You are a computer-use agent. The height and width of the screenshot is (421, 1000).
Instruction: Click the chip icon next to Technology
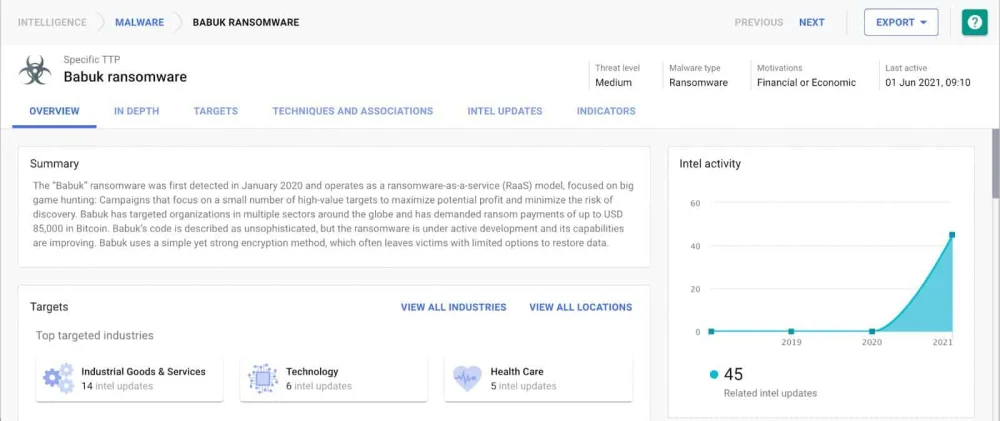[262, 378]
